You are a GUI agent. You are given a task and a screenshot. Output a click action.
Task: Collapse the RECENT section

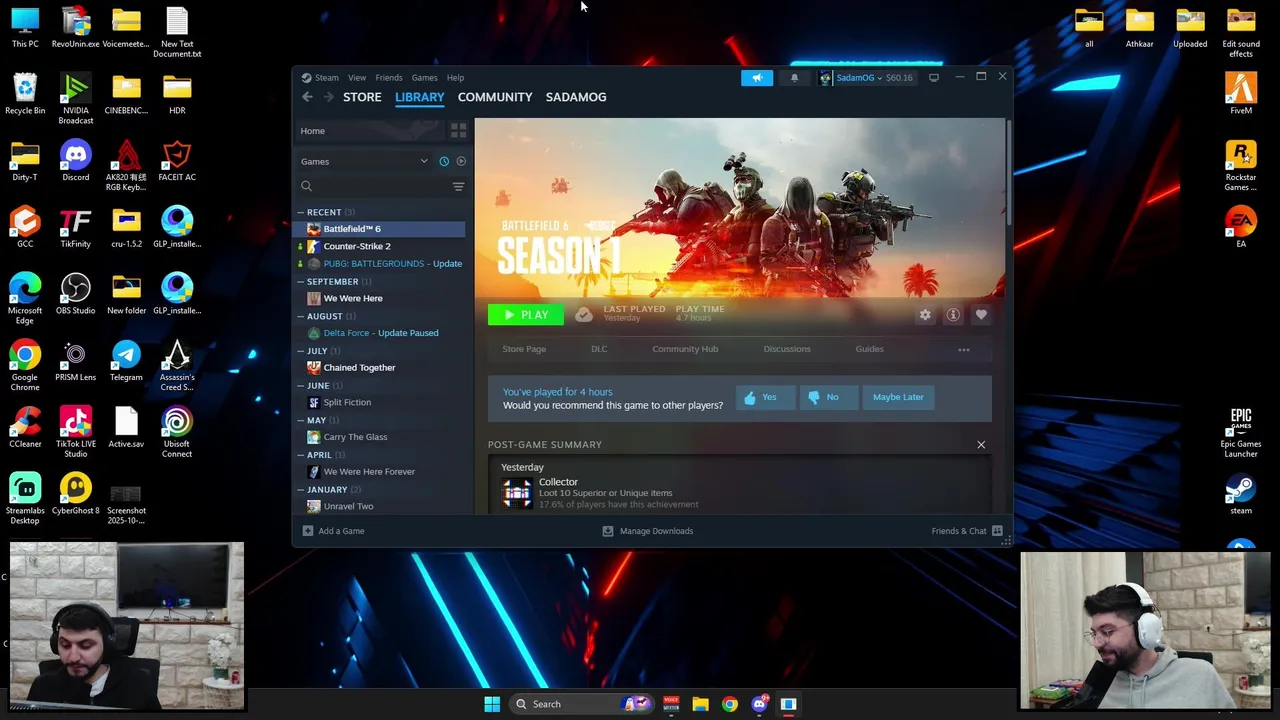300,212
